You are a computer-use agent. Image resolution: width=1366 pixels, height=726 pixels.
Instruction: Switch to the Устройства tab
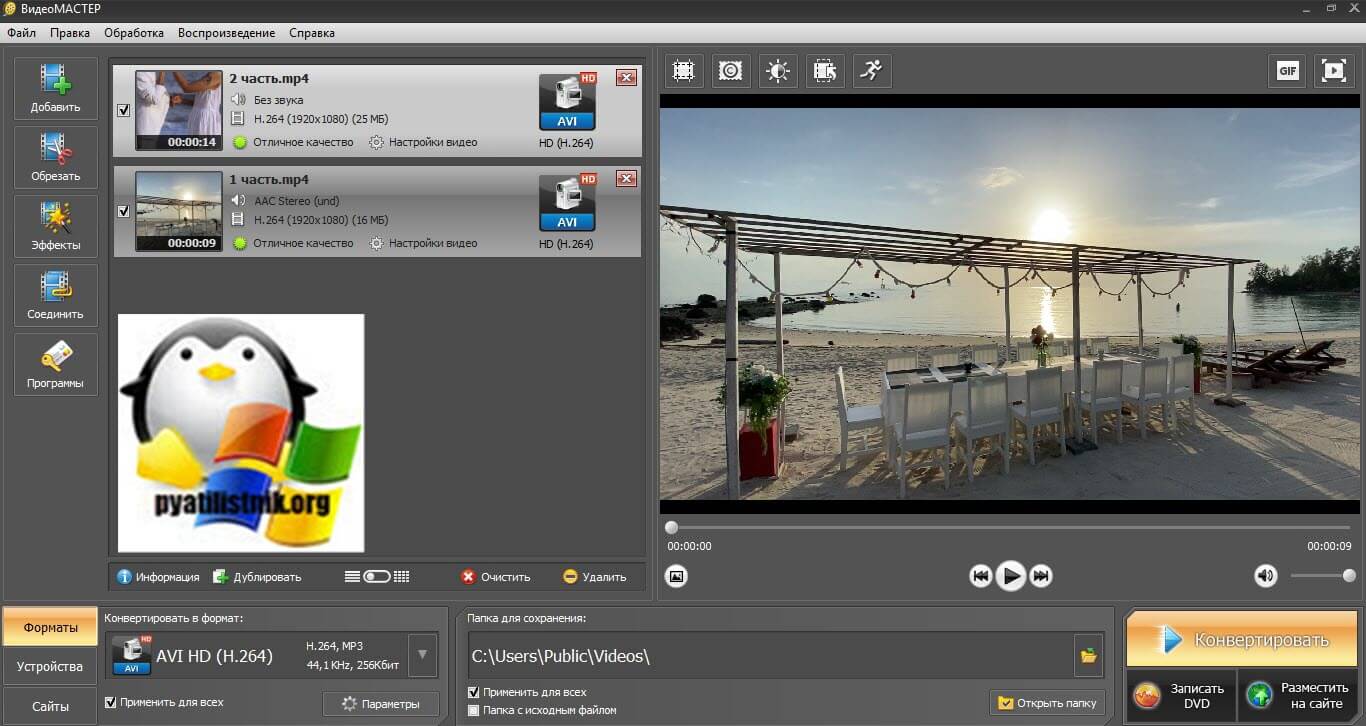[50, 666]
